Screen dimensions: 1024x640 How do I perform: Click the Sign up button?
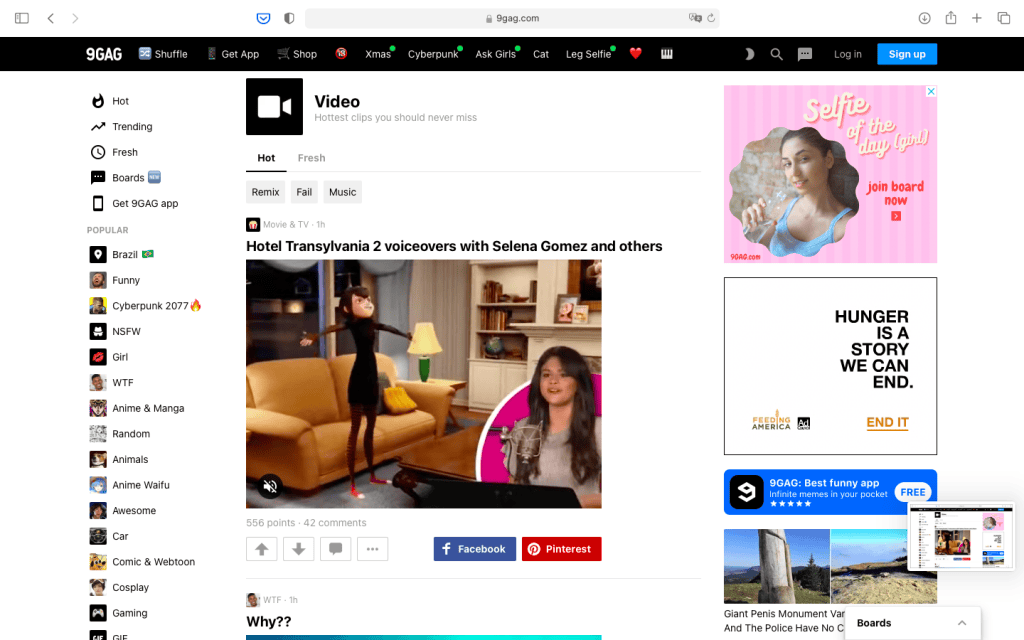pyautogui.click(x=906, y=54)
